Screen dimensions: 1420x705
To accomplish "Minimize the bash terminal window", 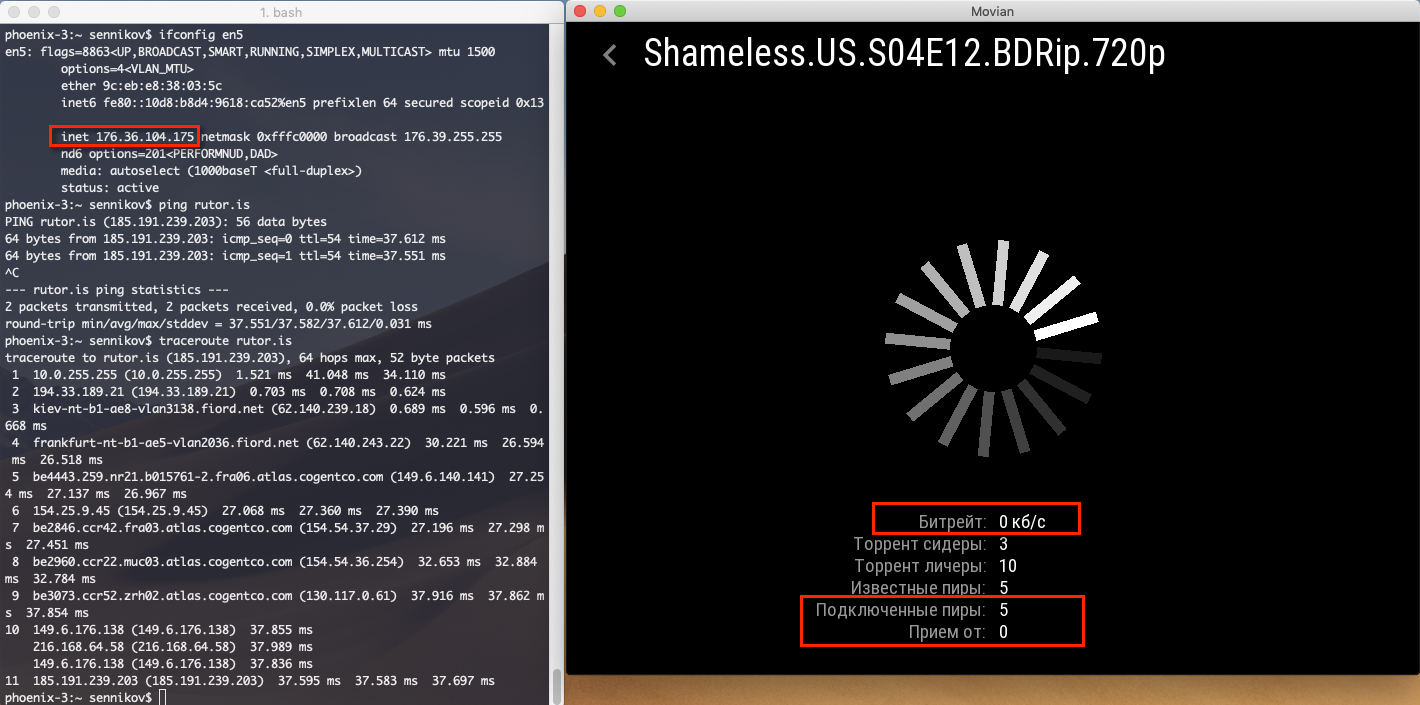I will (33, 12).
